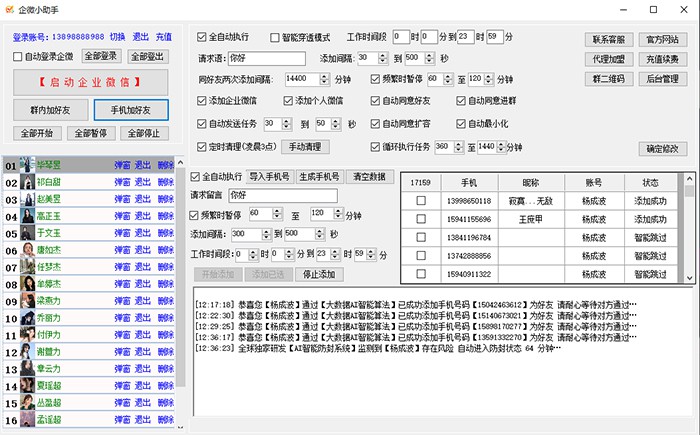The width and height of the screenshot is (700, 435).
Task: Toggle 自动同意扩容 checkbox
Action: tap(375, 124)
